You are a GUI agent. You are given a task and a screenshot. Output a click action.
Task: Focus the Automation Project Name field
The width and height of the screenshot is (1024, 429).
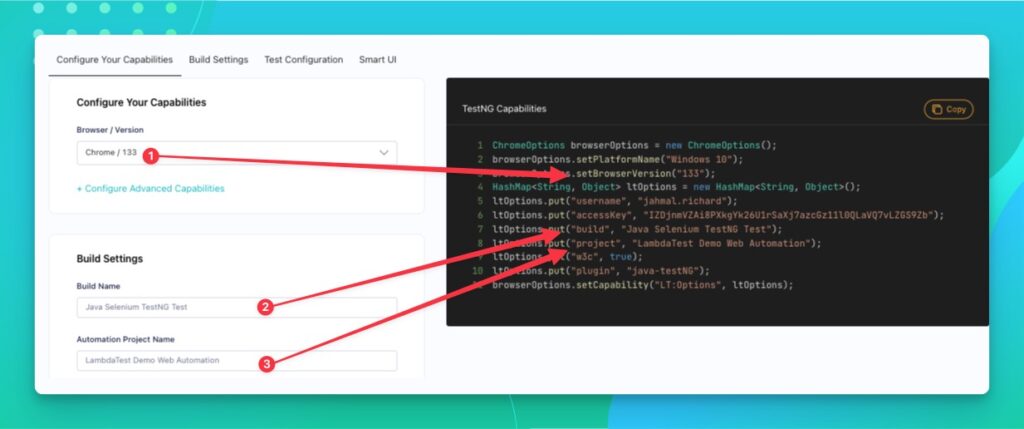pyautogui.click(x=236, y=360)
